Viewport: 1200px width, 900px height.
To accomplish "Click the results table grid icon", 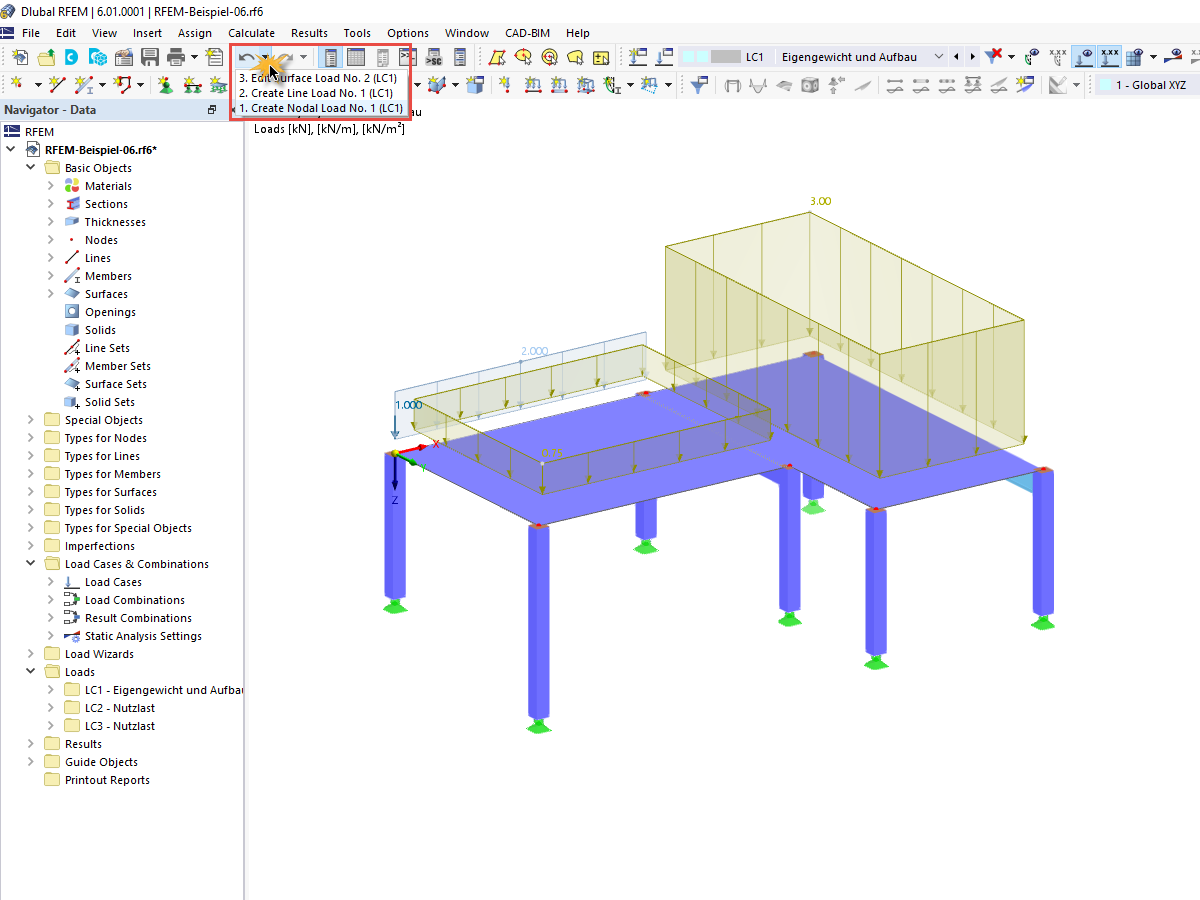I will (1134, 57).
